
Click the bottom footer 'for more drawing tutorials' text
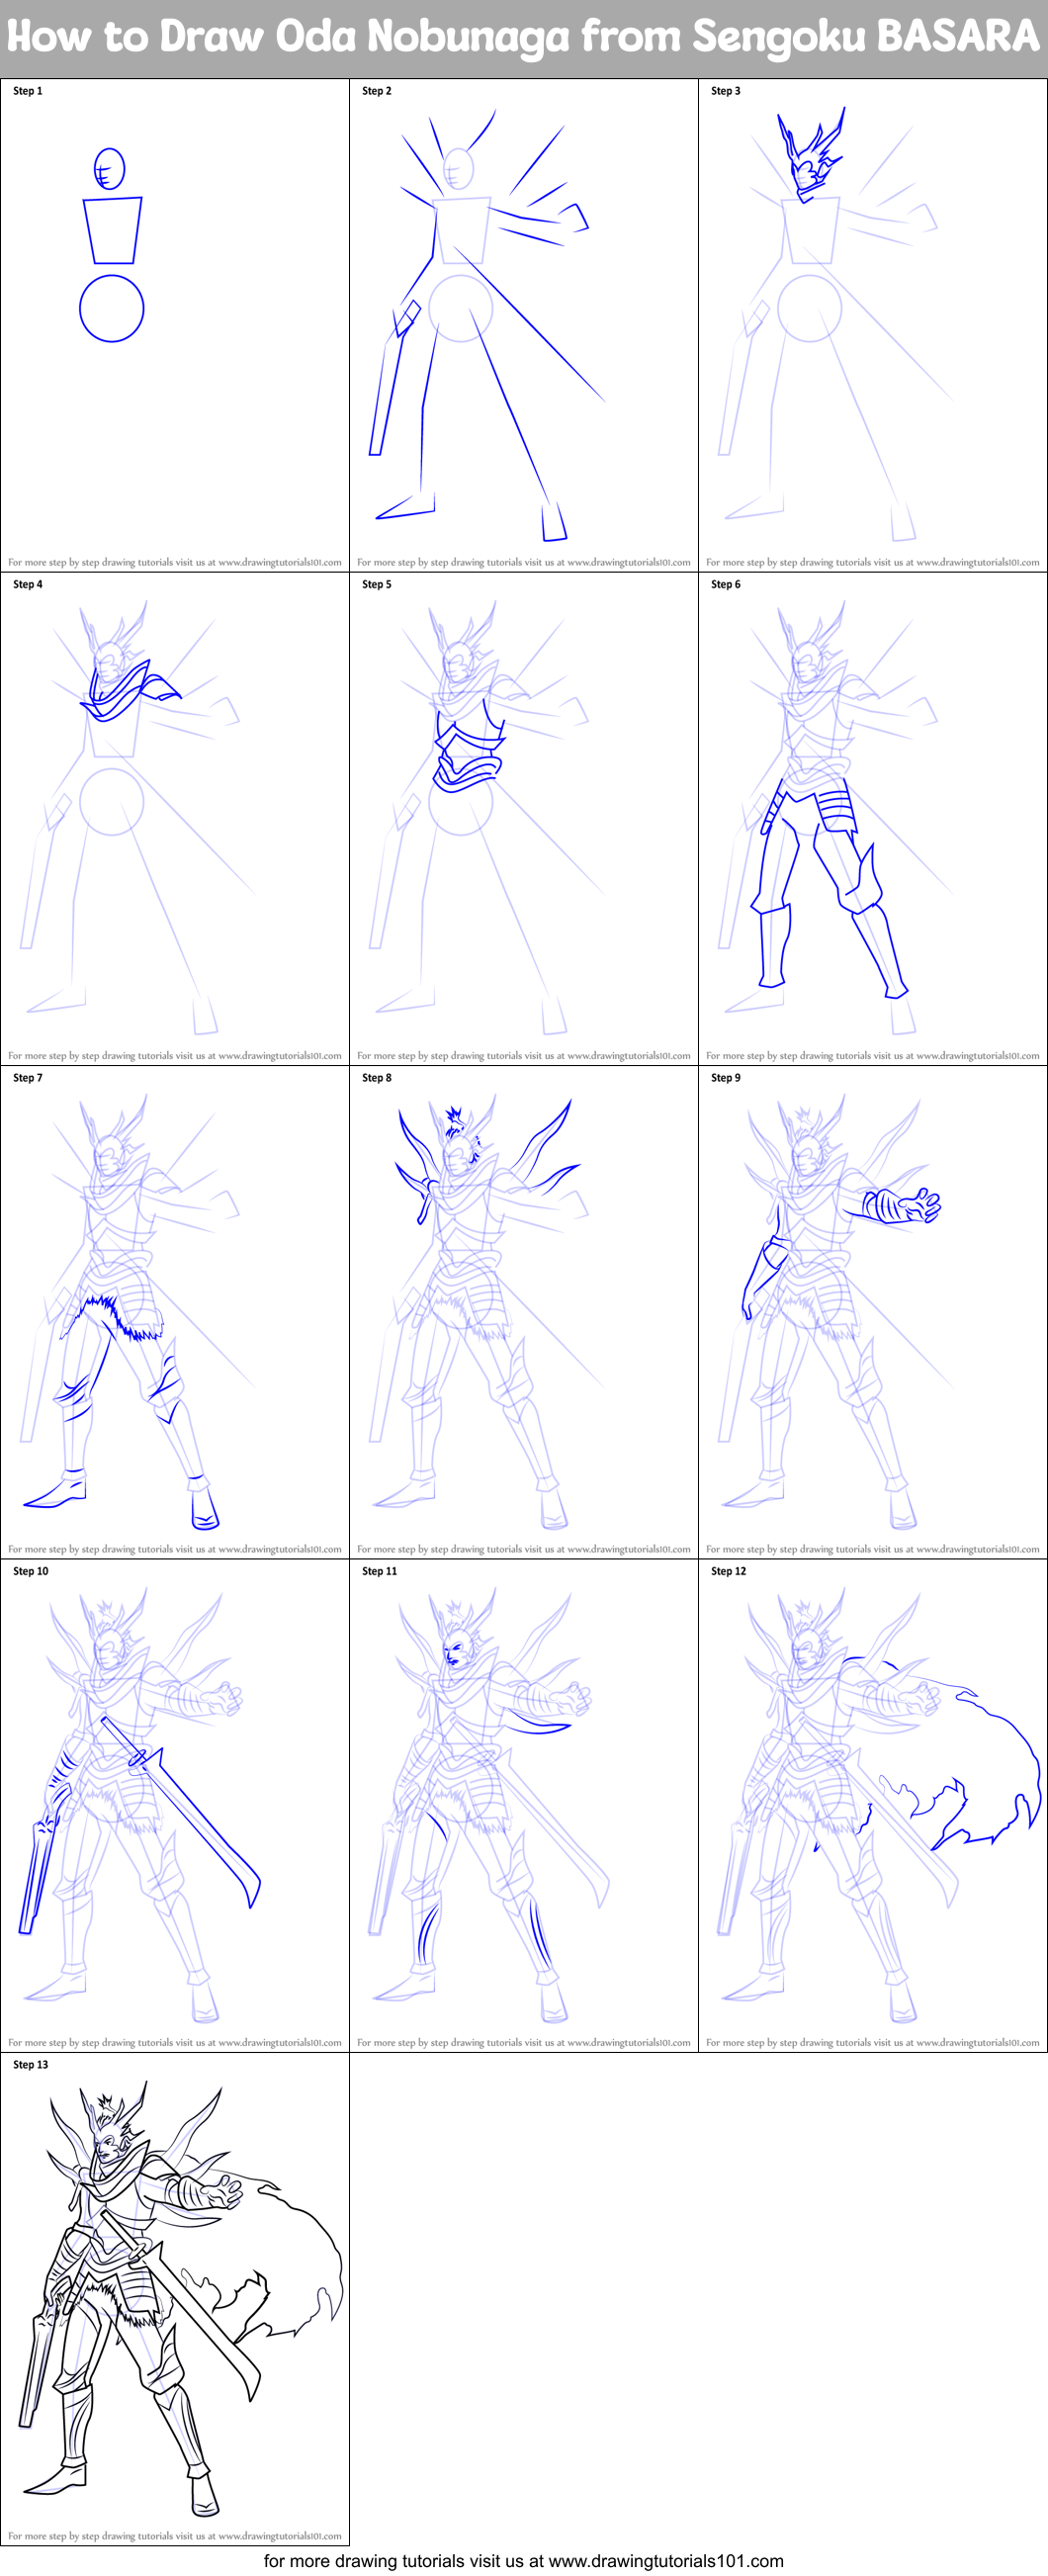coord(524,2561)
